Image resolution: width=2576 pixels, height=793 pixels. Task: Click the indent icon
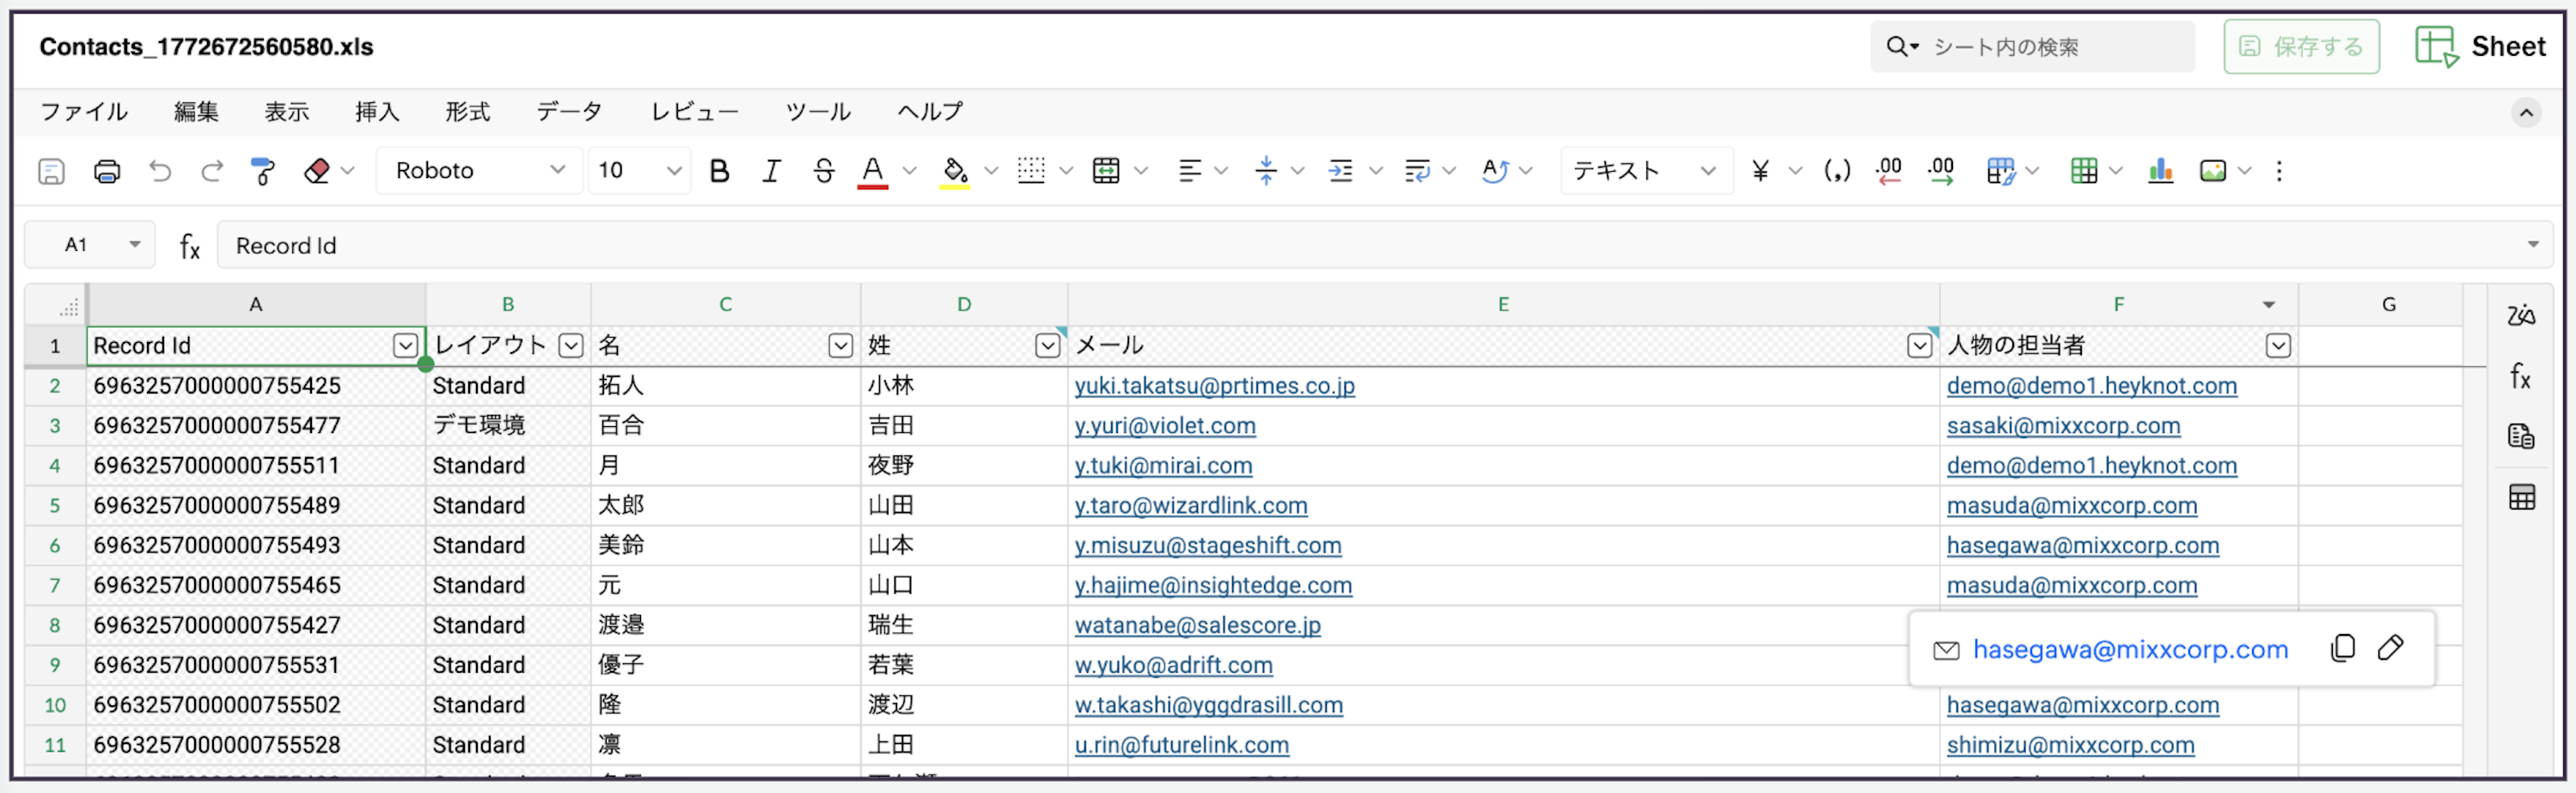pos(1341,171)
